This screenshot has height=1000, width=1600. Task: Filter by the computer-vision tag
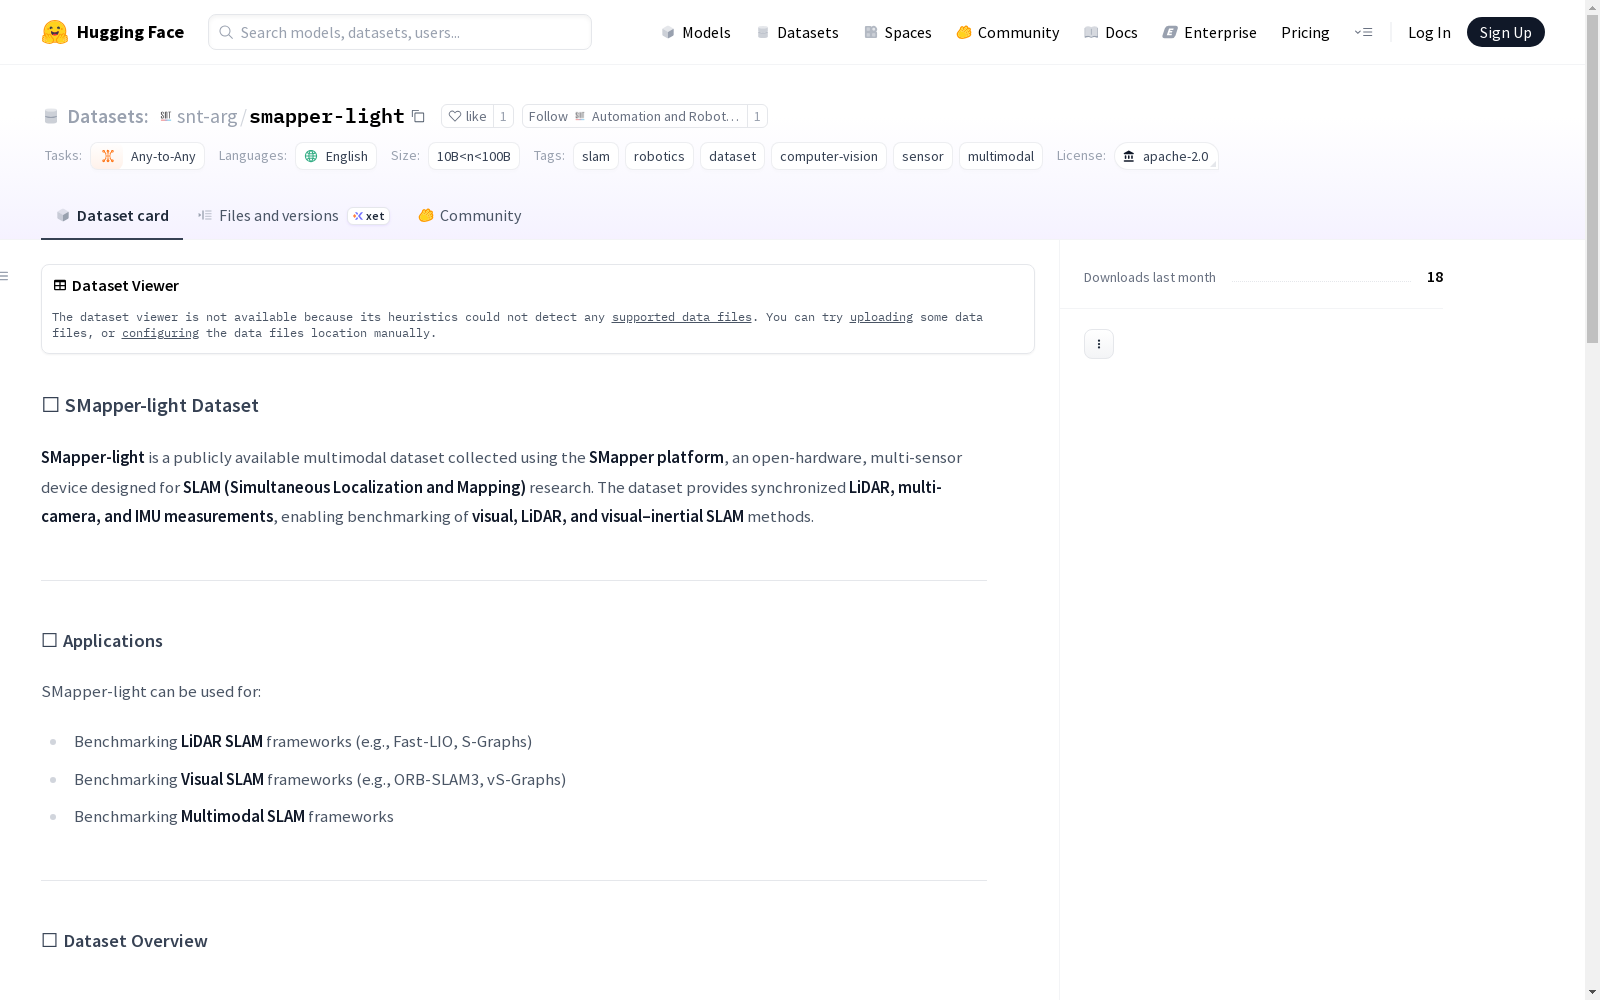829,156
